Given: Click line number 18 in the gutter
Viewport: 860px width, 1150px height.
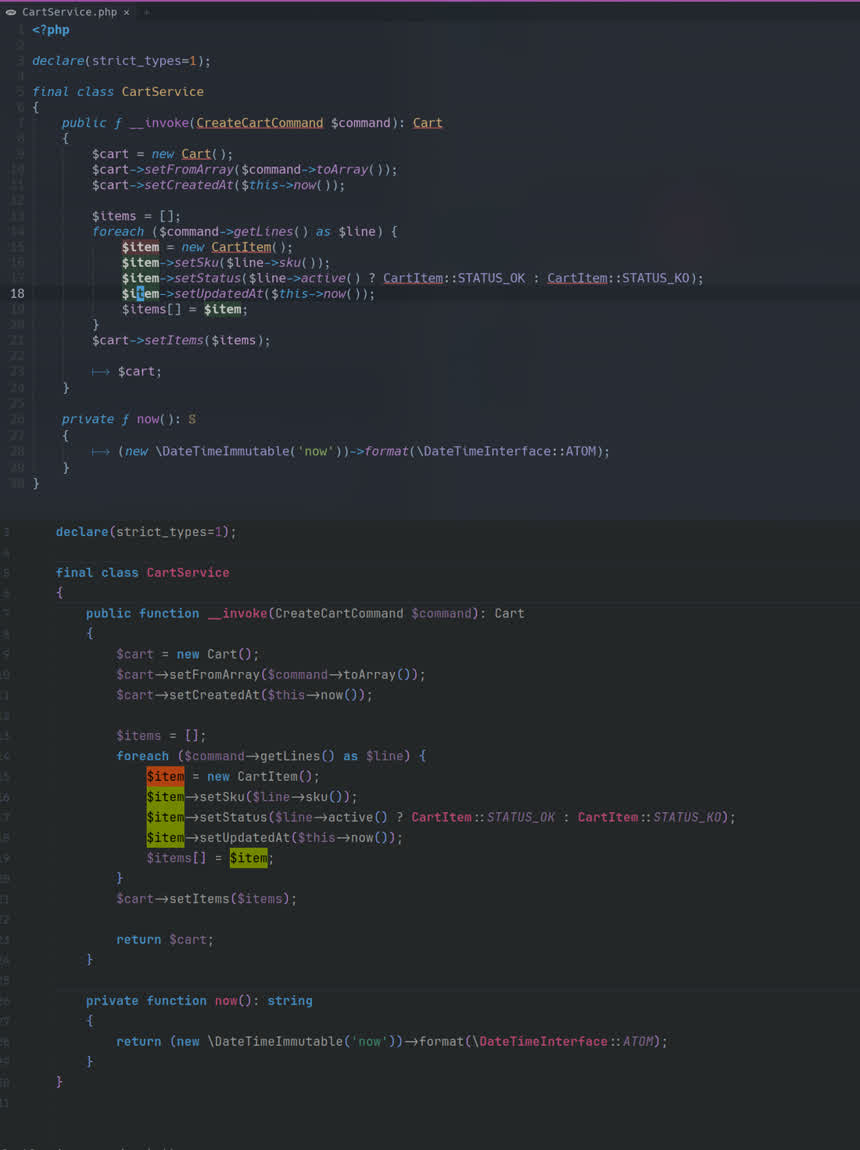Looking at the screenshot, I should pos(17,293).
